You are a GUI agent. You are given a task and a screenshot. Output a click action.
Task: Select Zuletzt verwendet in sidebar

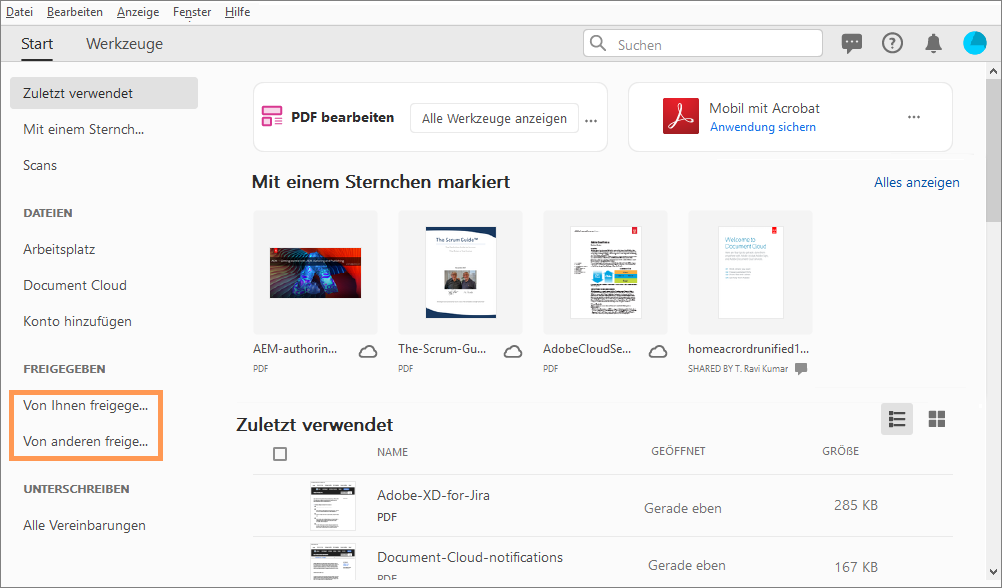point(104,93)
